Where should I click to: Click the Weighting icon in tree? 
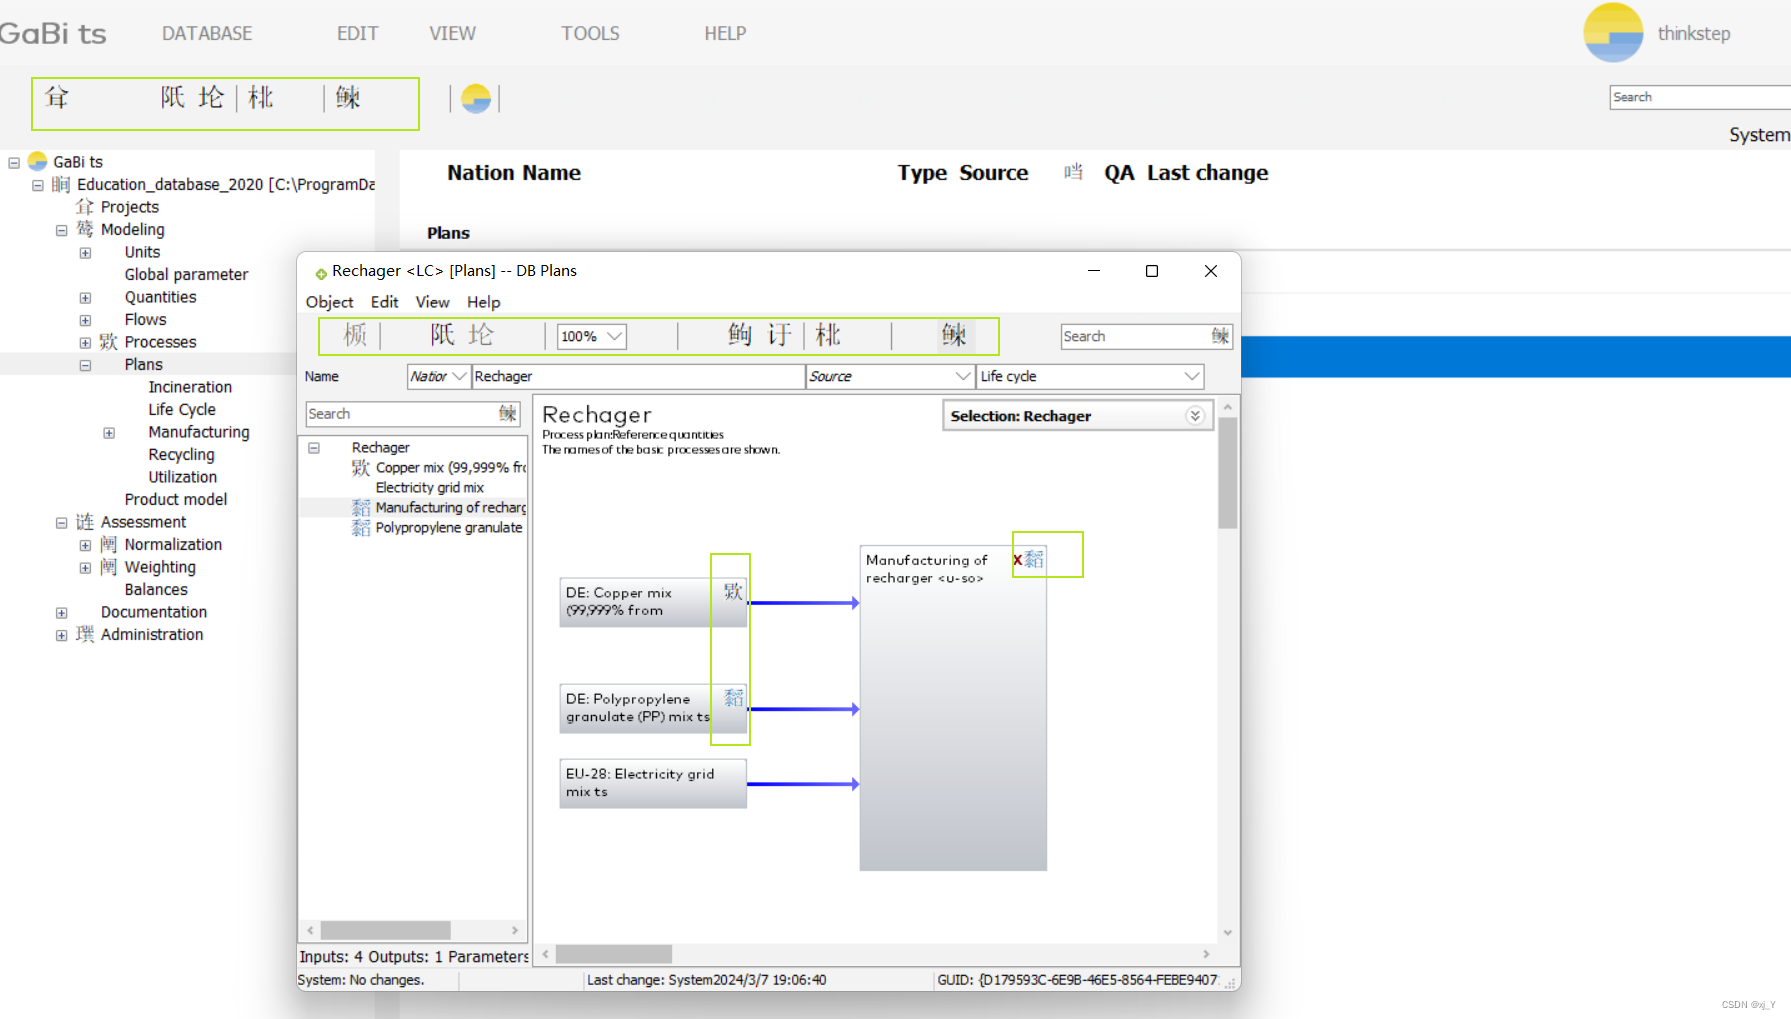point(109,567)
